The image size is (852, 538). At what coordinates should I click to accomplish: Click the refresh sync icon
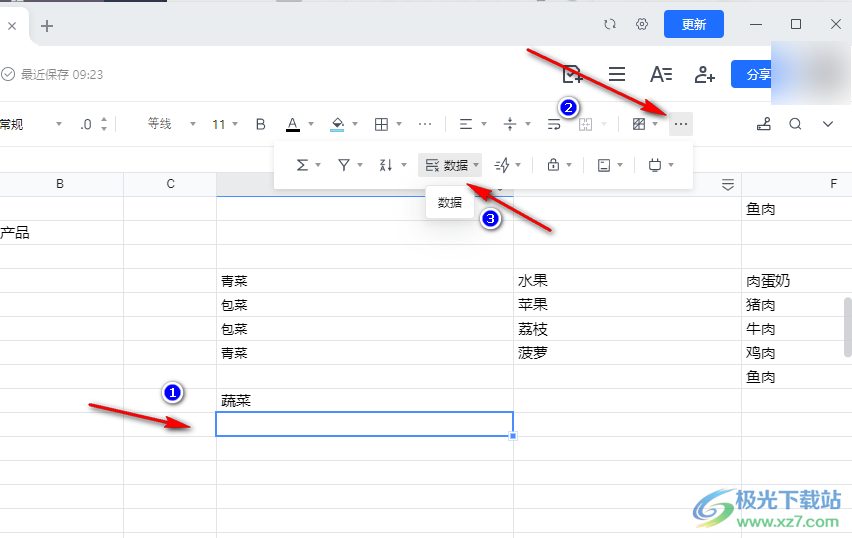click(610, 24)
